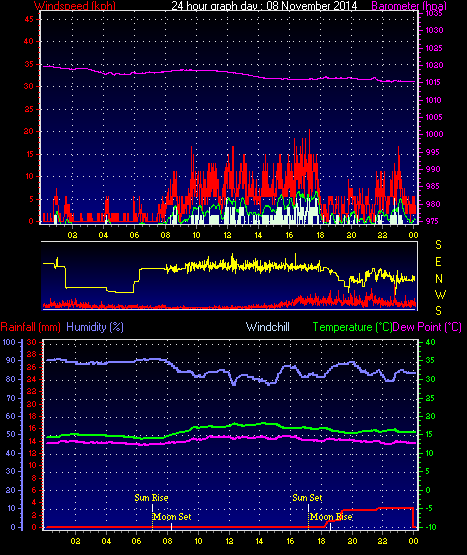This screenshot has width=467, height=555.
Task: Click the -5 temperature scale value
Action: (x=428, y=508)
